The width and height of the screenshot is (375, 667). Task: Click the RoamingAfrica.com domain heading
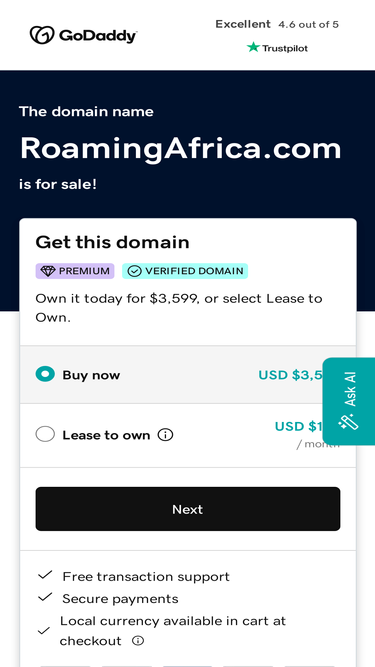click(x=181, y=149)
